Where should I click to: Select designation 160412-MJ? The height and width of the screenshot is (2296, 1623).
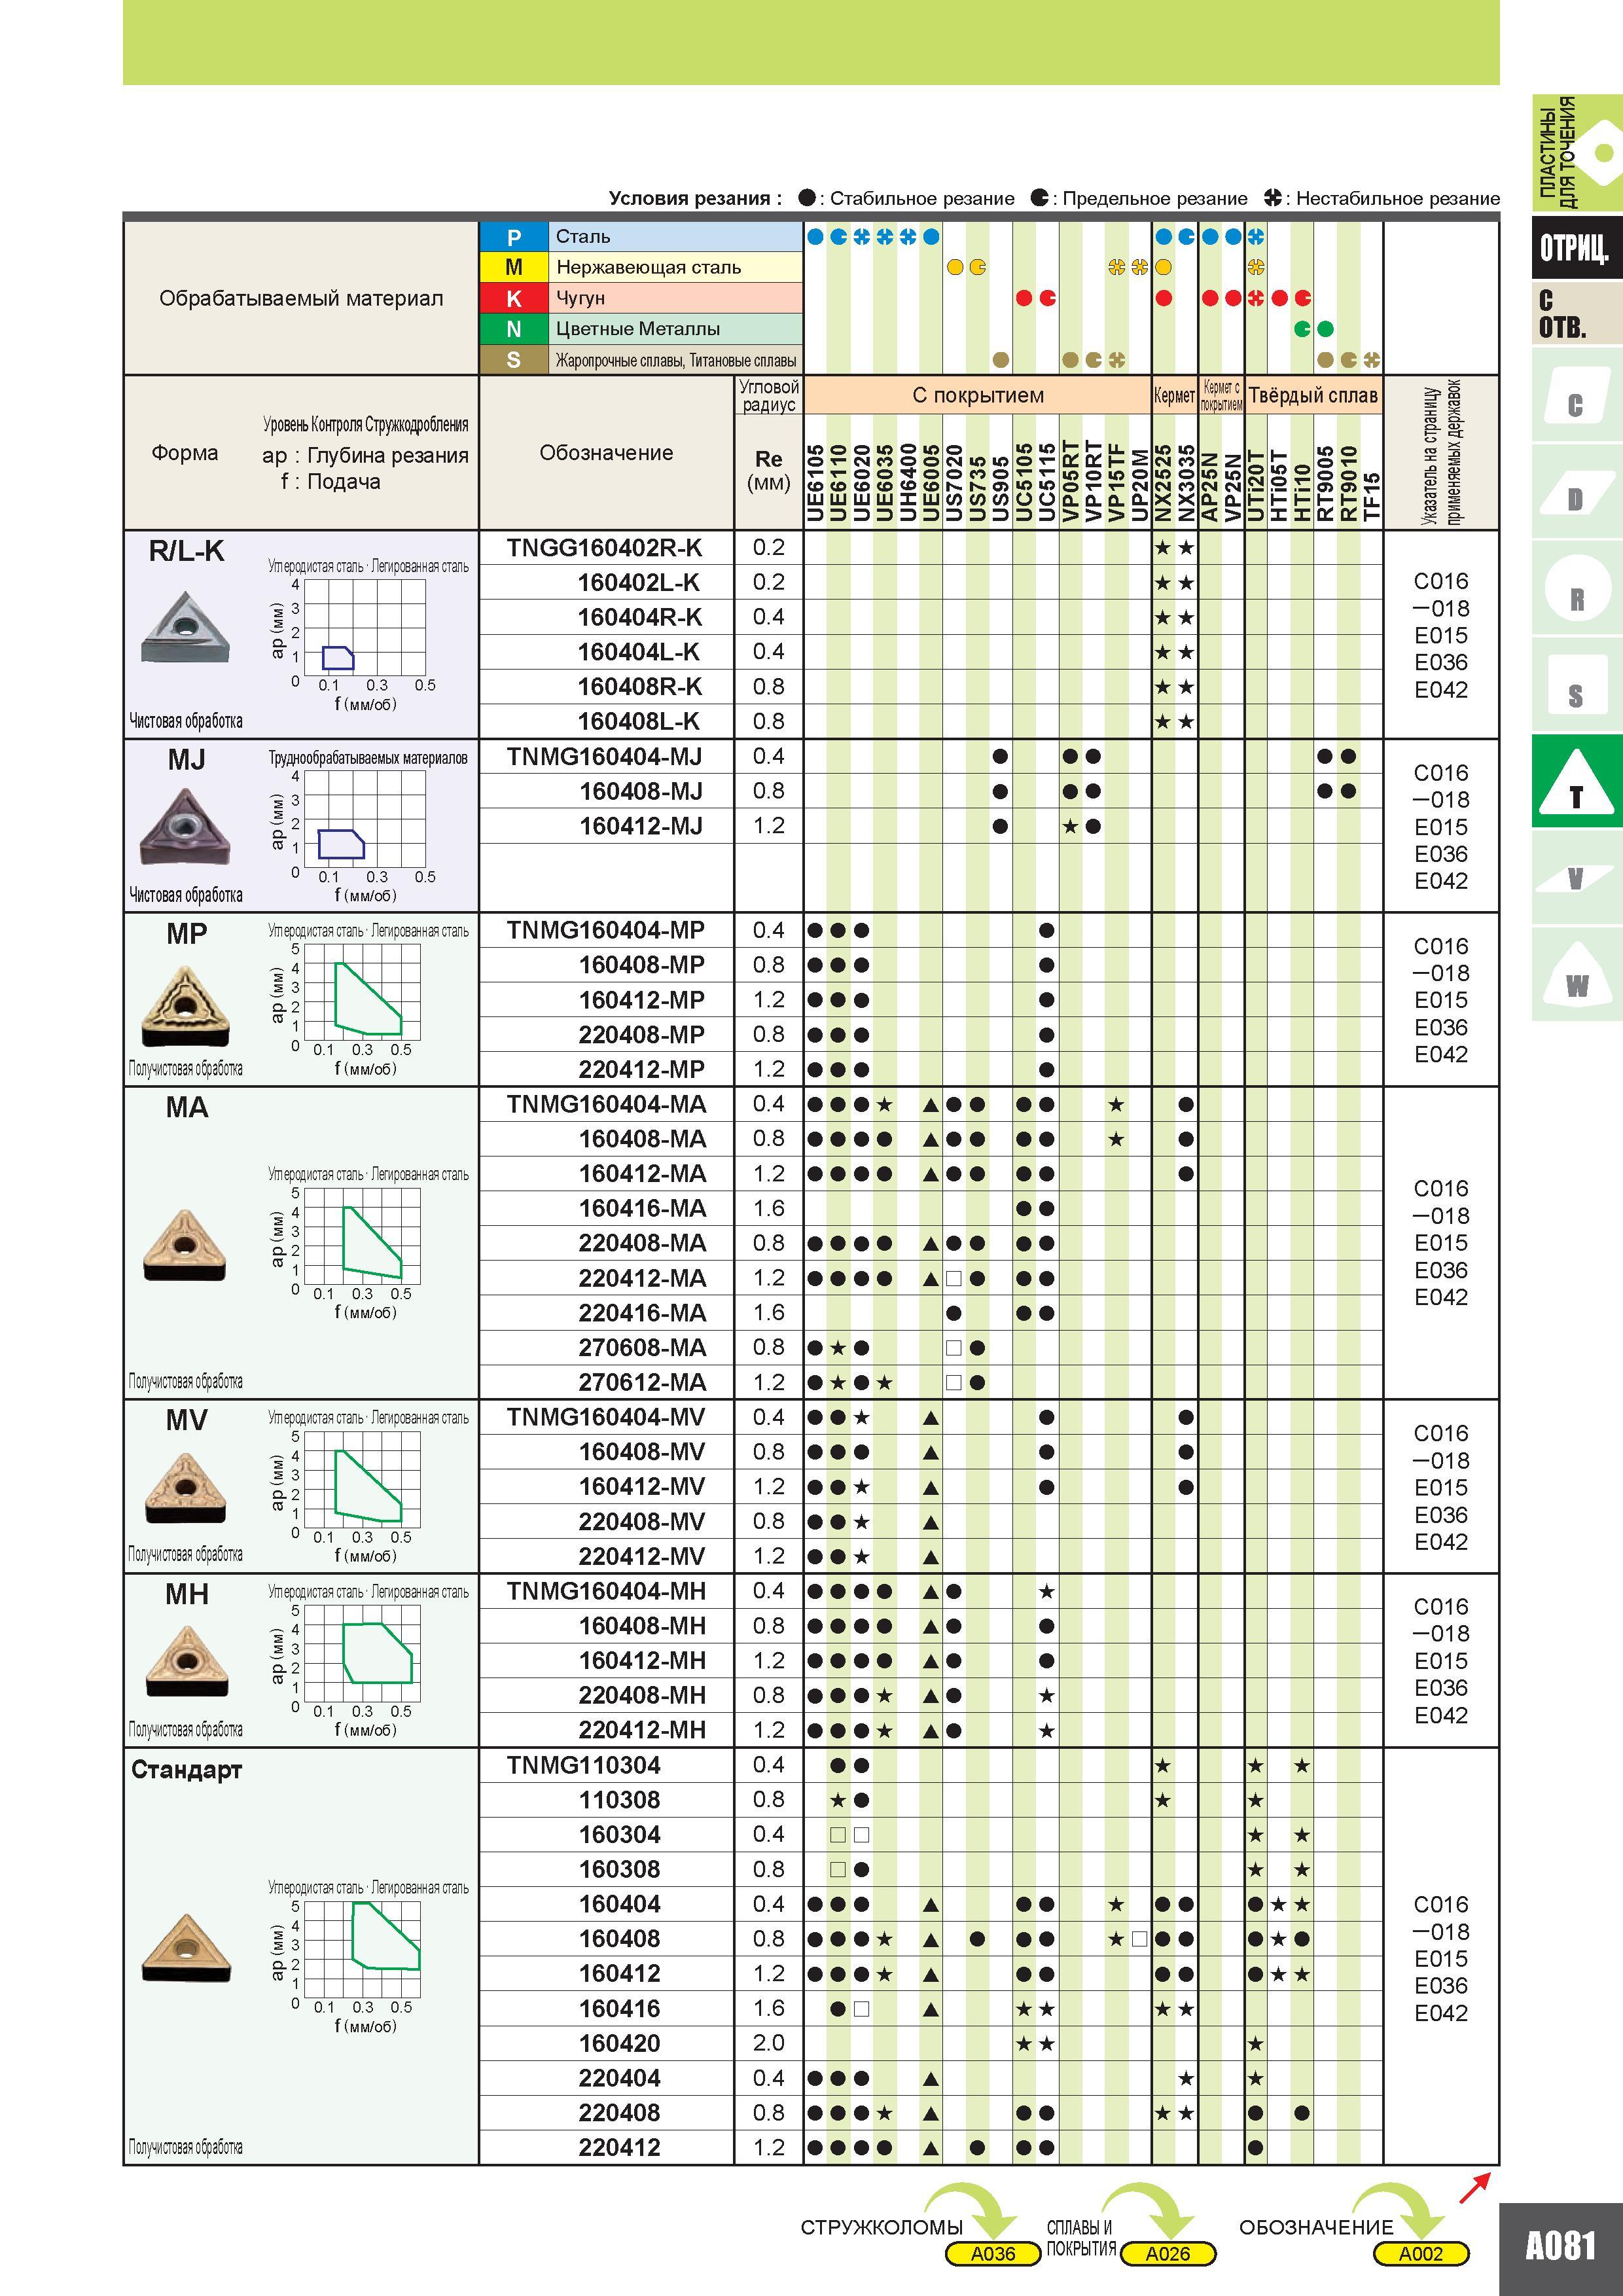pyautogui.click(x=641, y=826)
